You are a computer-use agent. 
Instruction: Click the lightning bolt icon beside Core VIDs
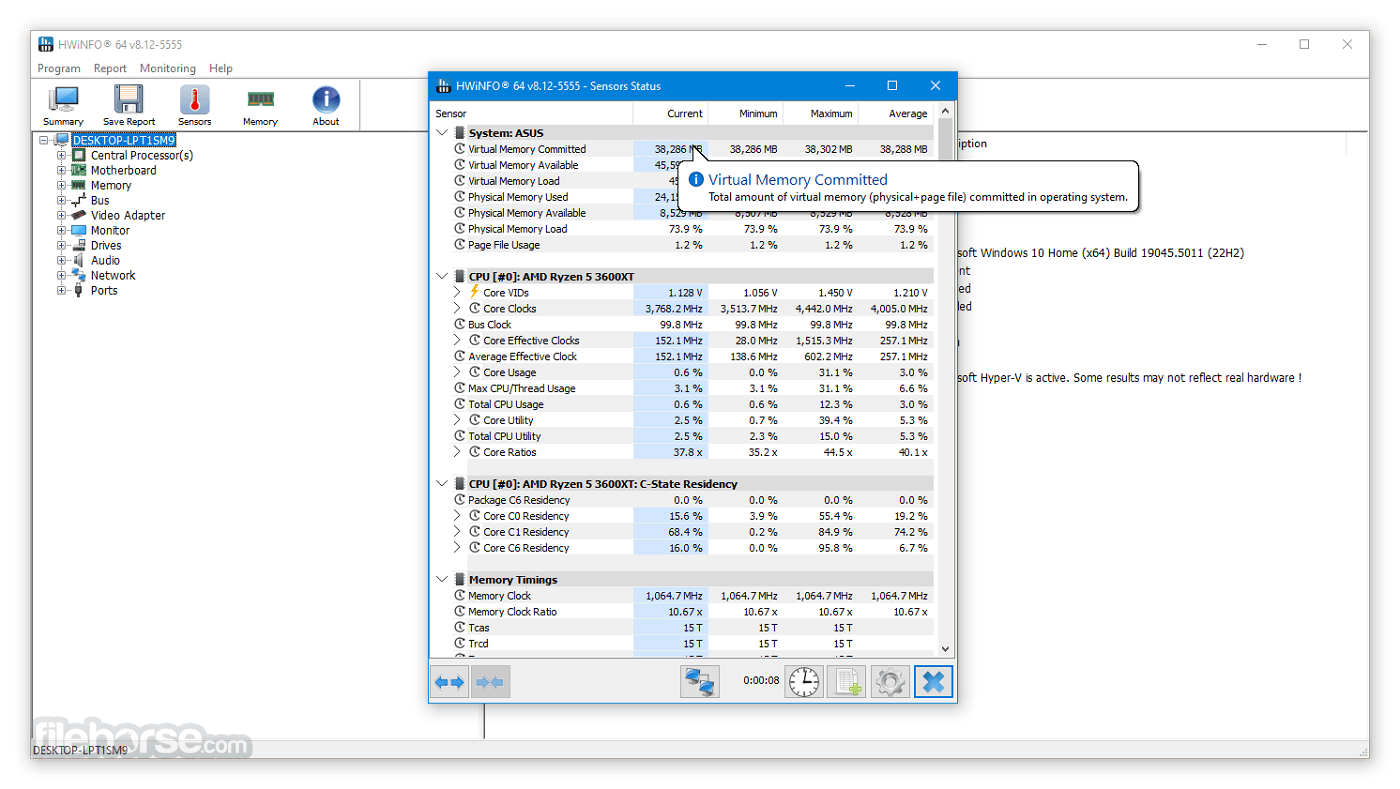point(475,292)
